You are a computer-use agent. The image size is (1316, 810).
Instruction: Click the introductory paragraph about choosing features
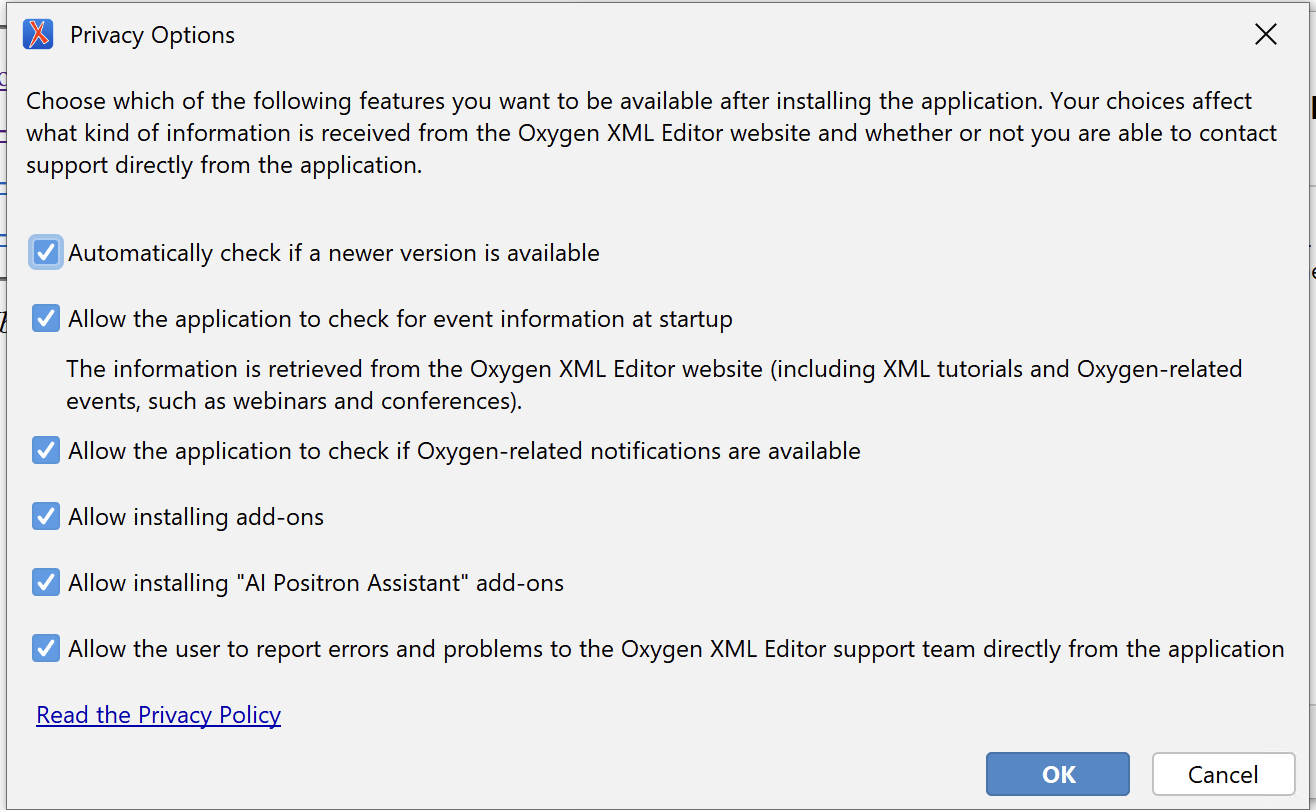point(652,133)
